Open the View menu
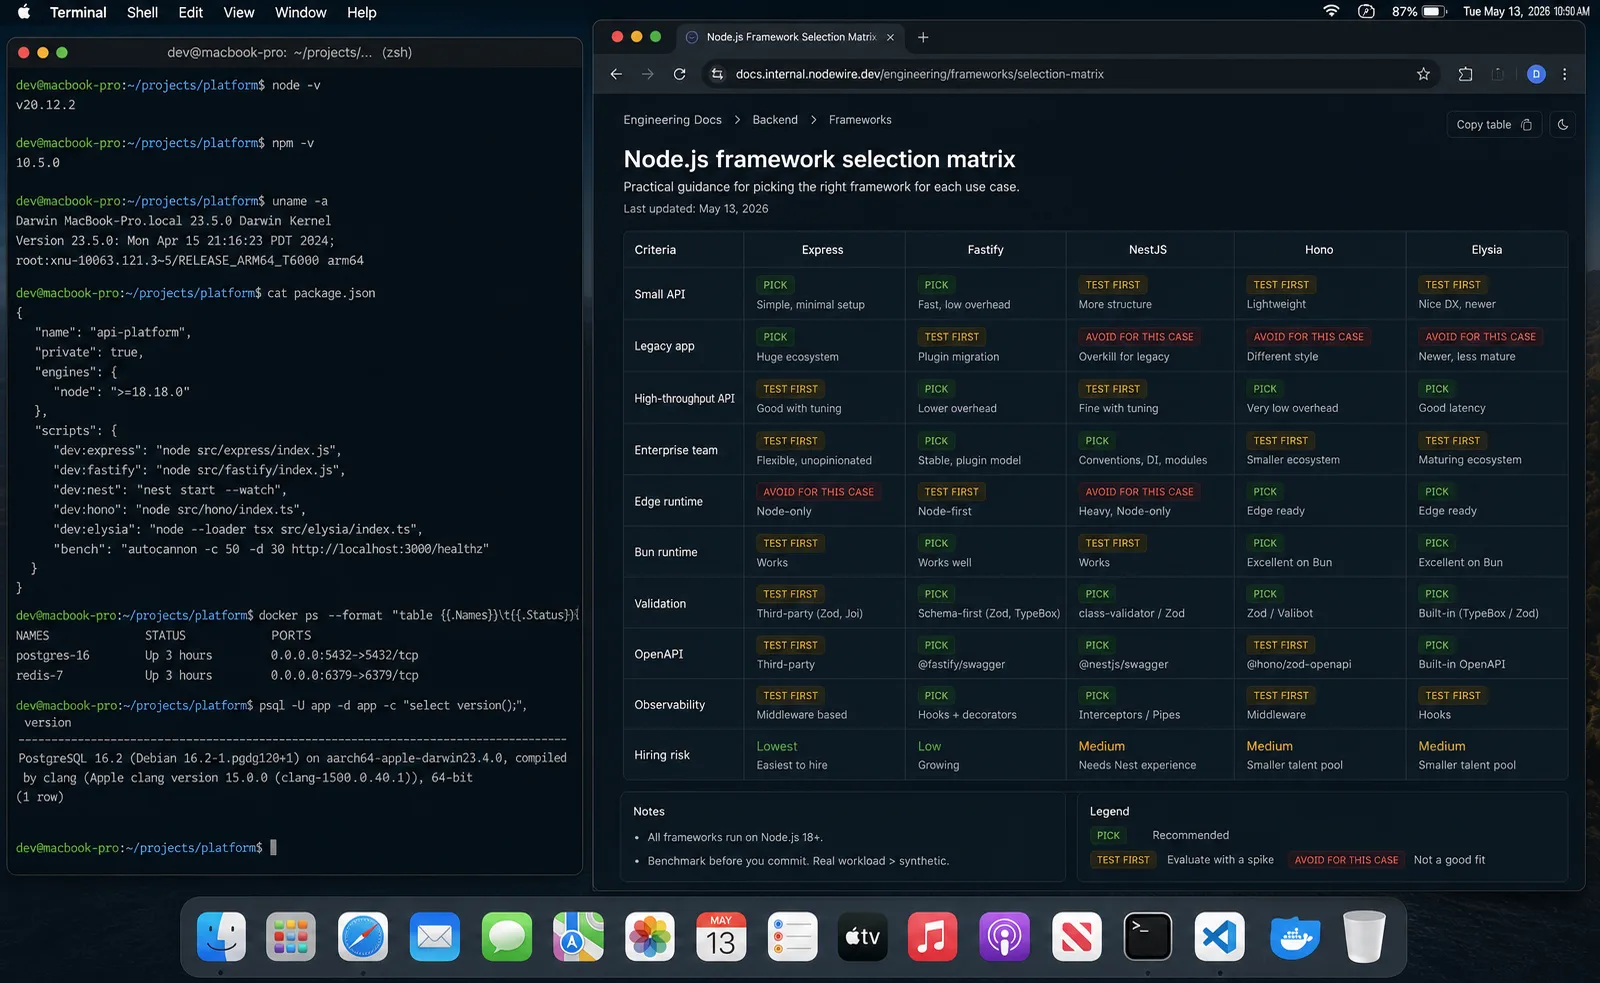 (239, 12)
